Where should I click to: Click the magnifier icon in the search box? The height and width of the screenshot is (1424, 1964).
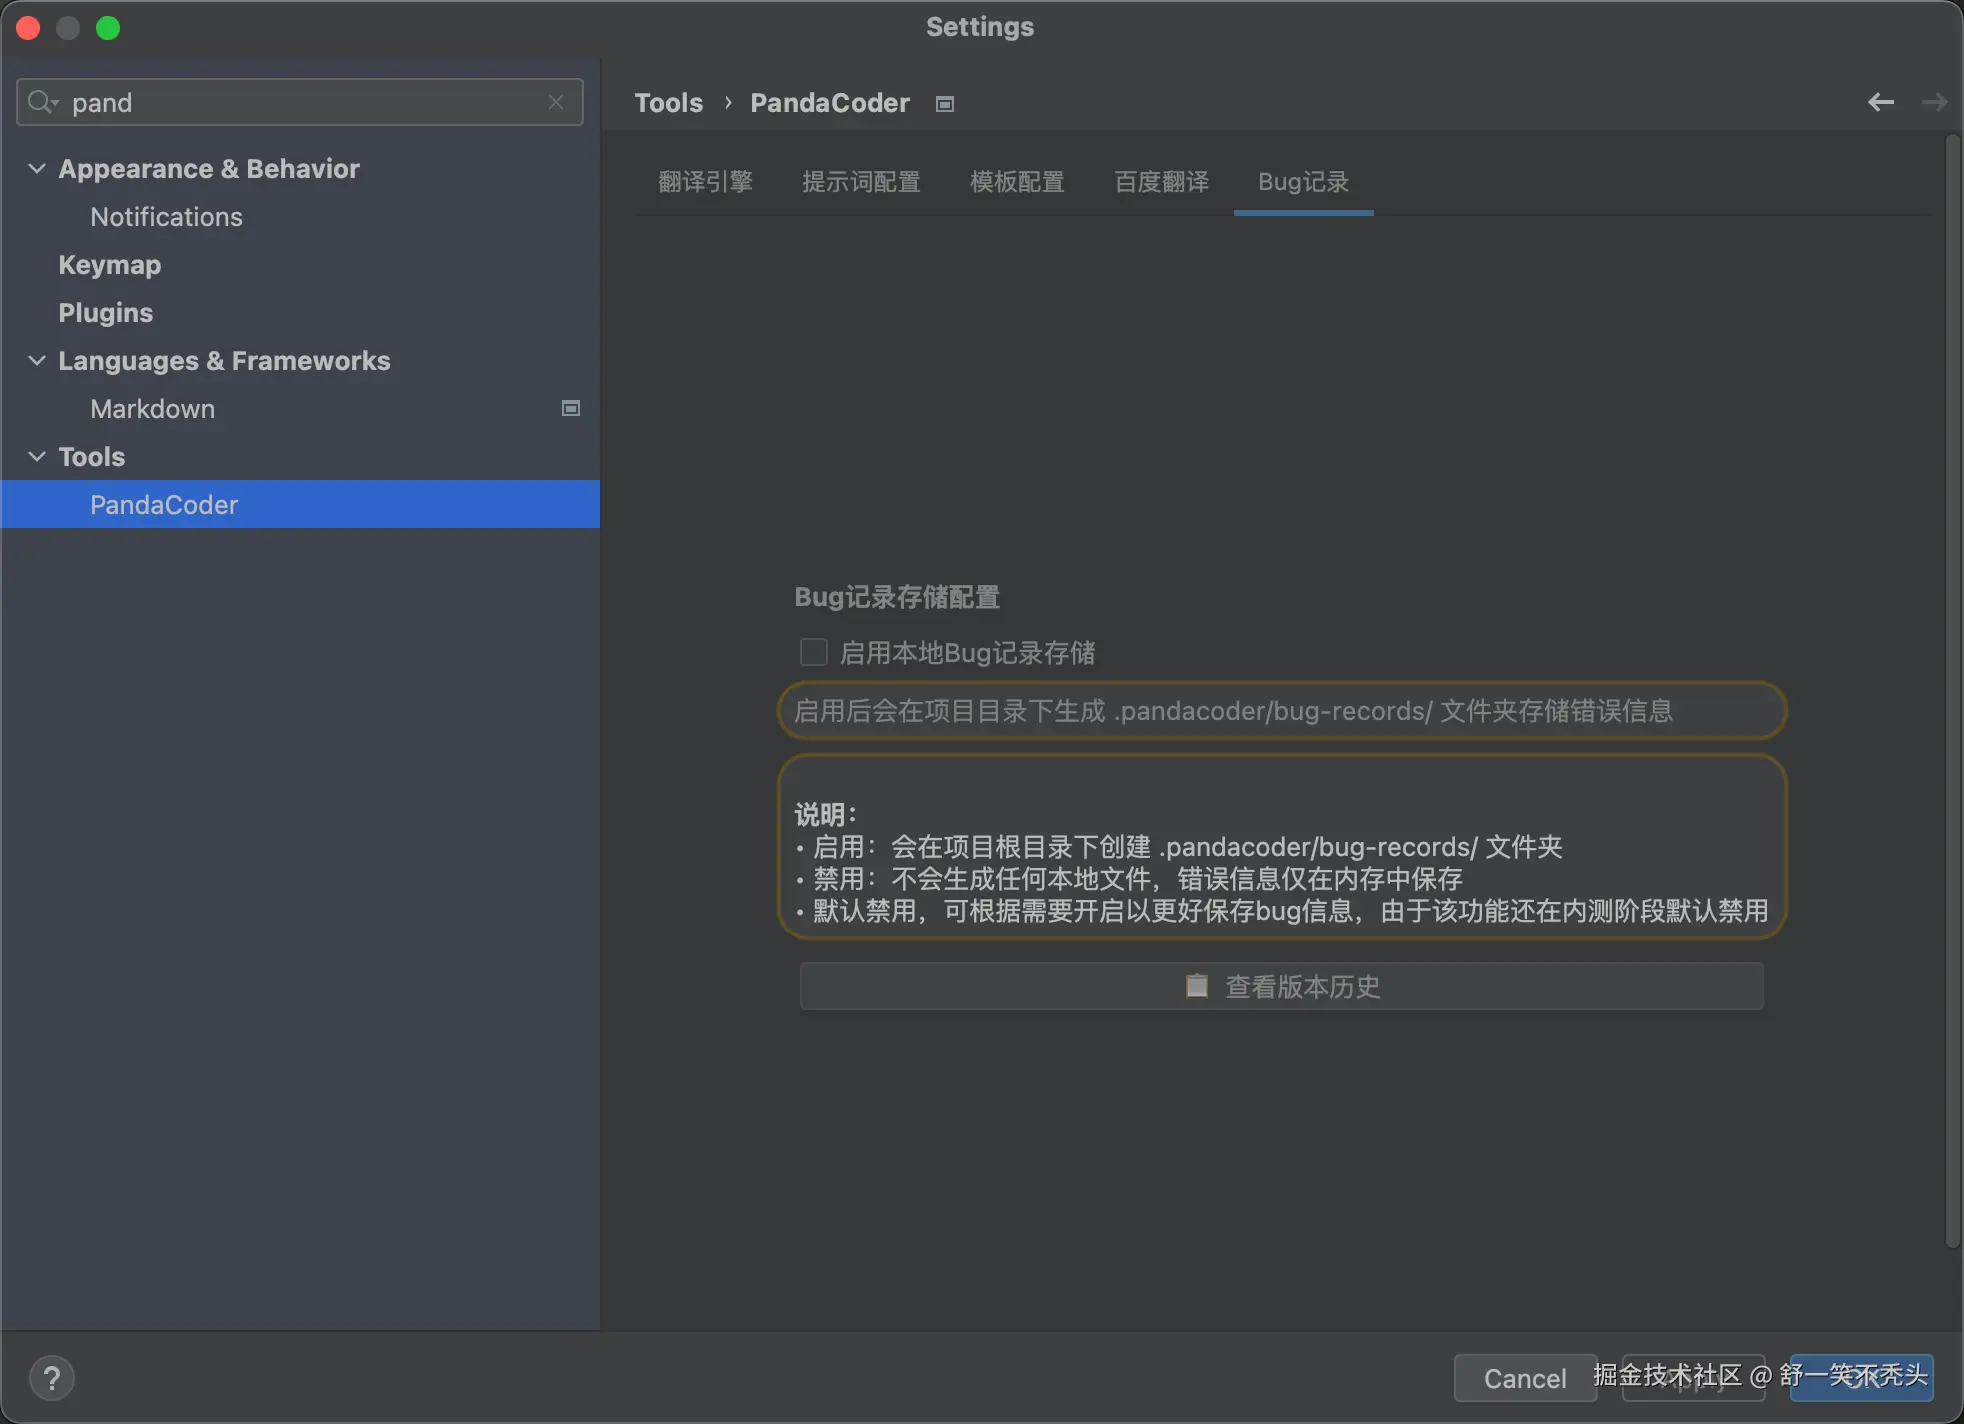[38, 101]
